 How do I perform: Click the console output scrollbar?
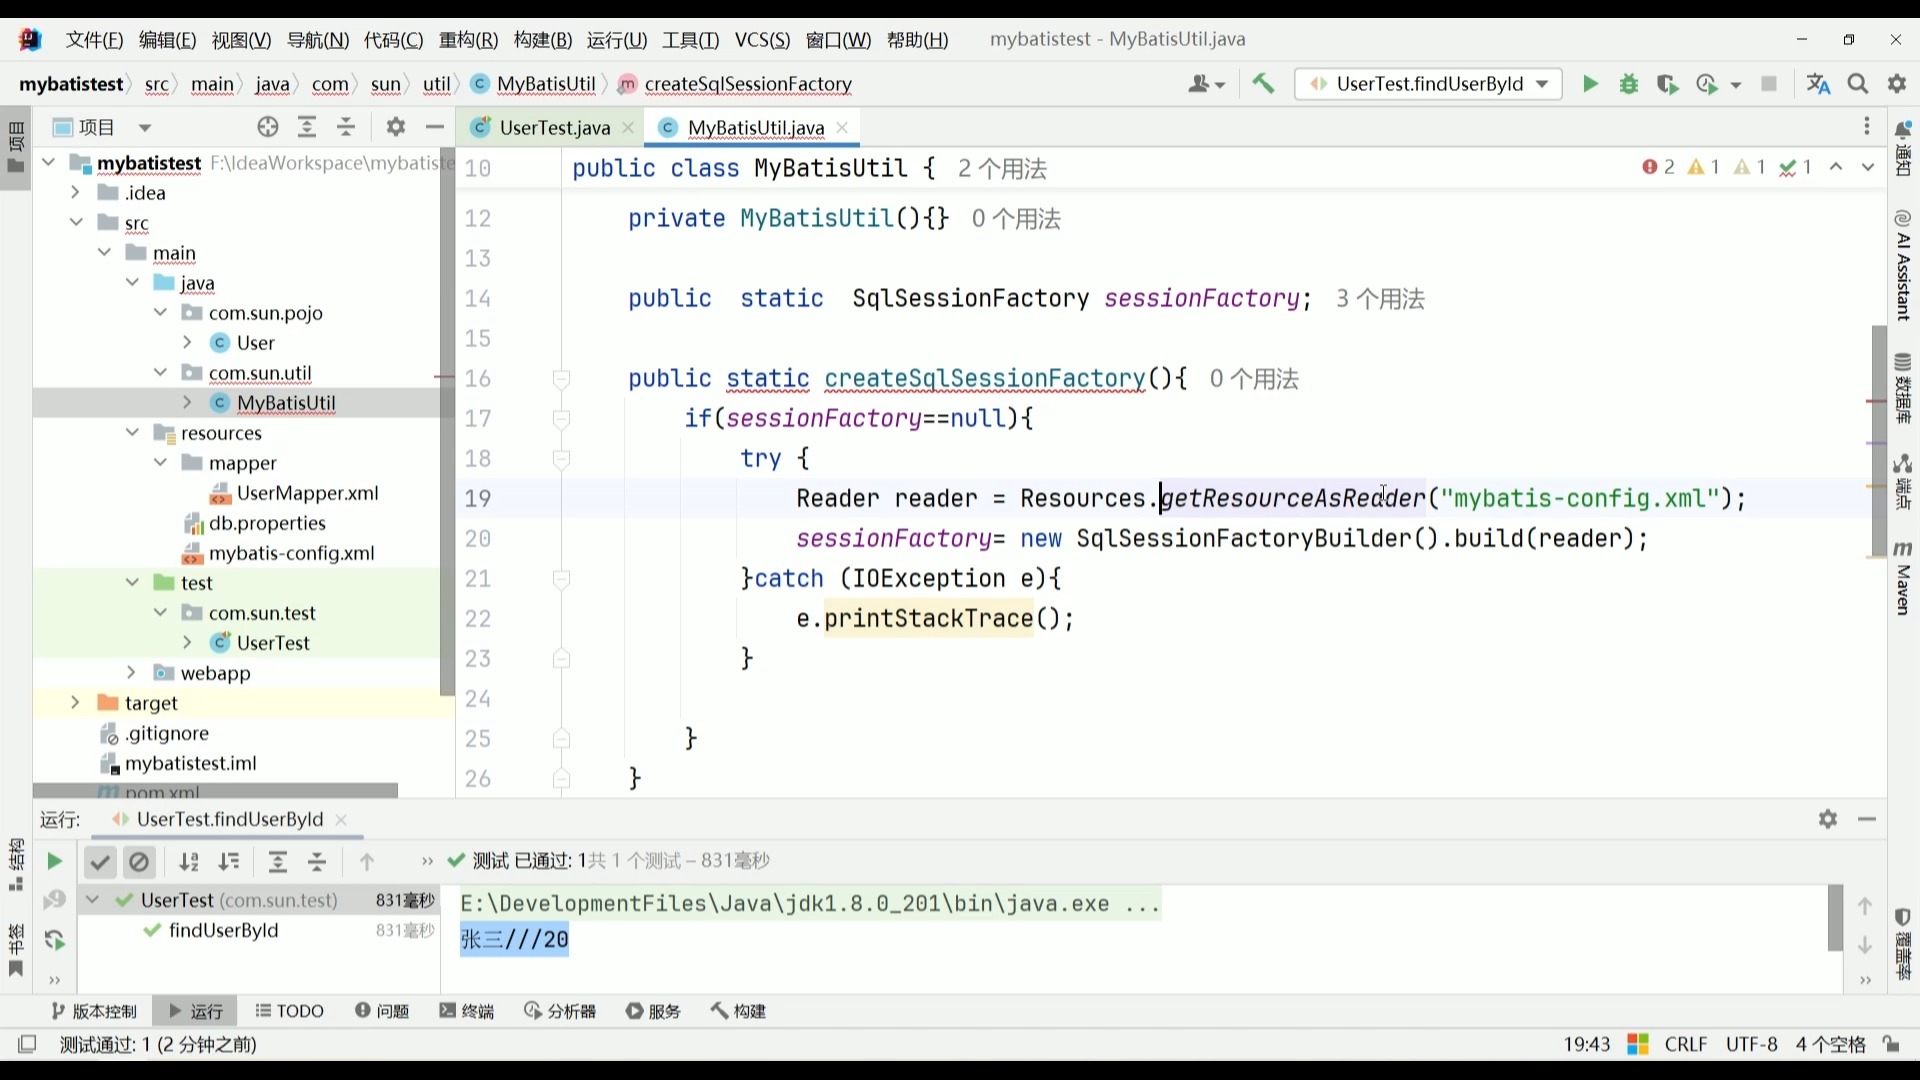[1835, 918]
